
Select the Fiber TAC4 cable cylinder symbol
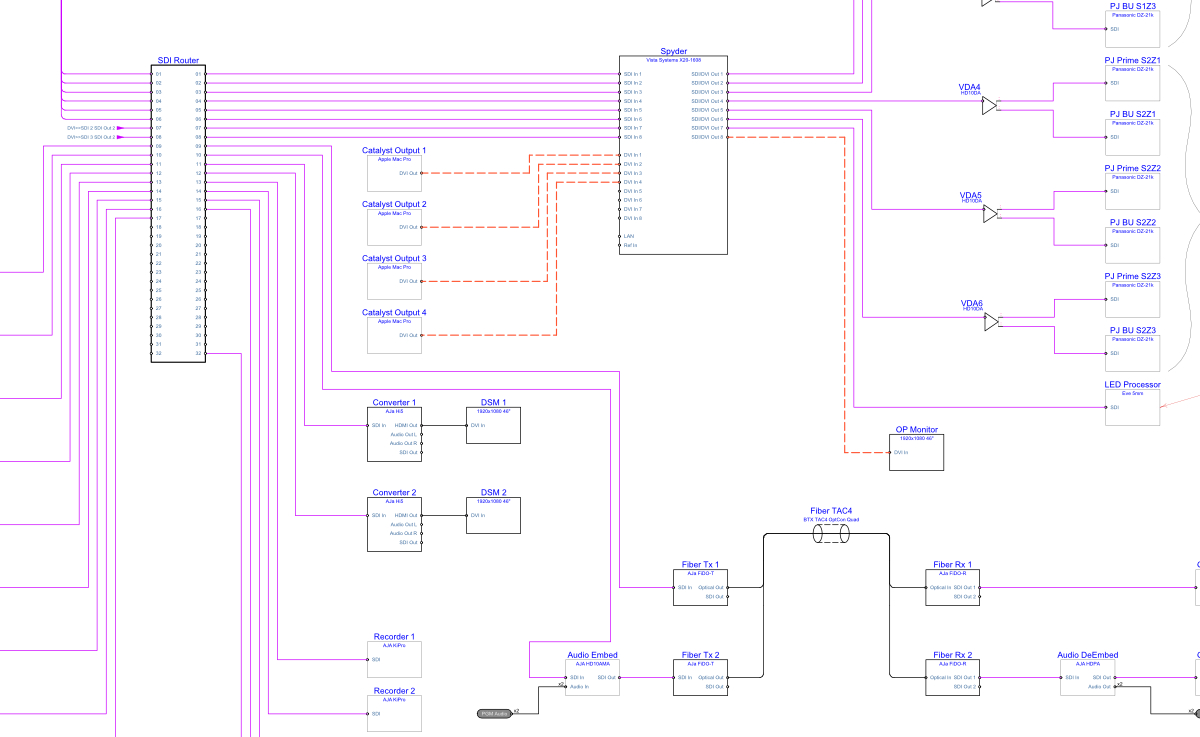(829, 536)
